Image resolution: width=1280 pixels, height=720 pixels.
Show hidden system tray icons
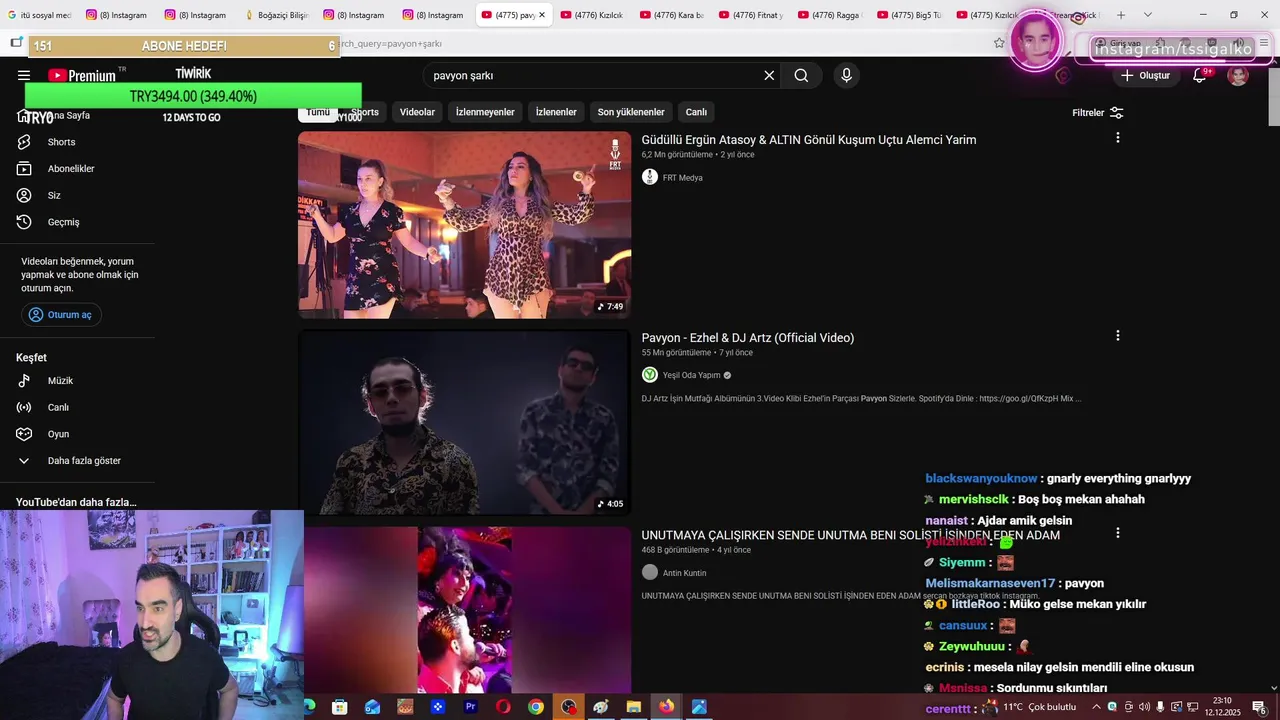pos(1096,707)
